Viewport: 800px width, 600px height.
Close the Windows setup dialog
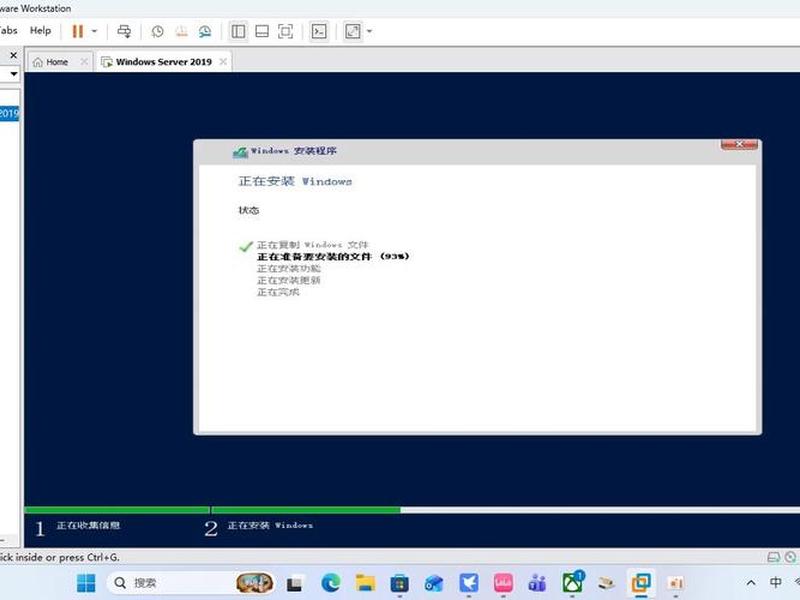(x=739, y=144)
